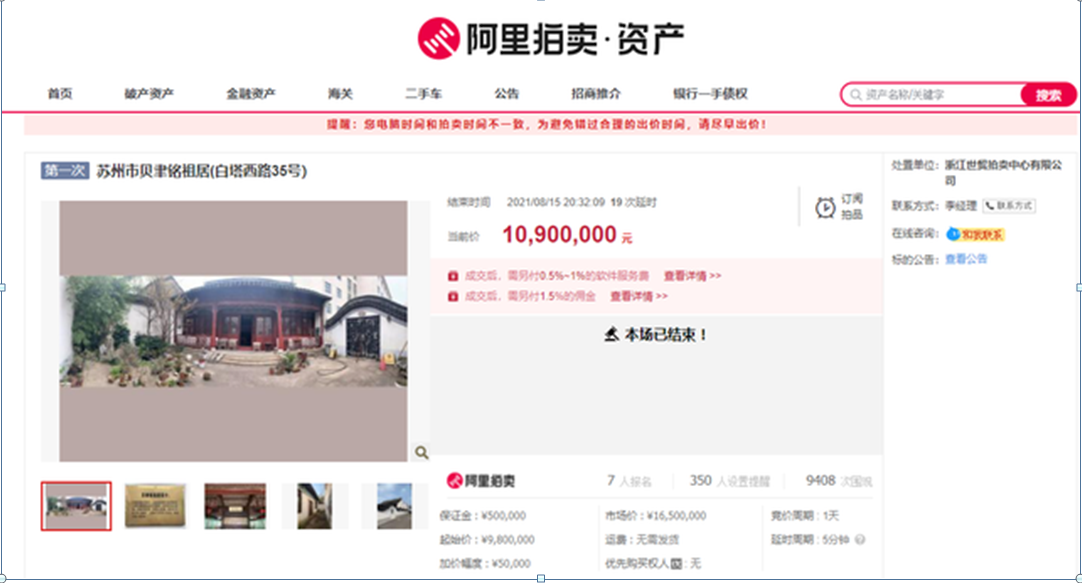The width and height of the screenshot is (1082, 583).
Task: Open the 破产资产 navigation item
Action: [149, 93]
